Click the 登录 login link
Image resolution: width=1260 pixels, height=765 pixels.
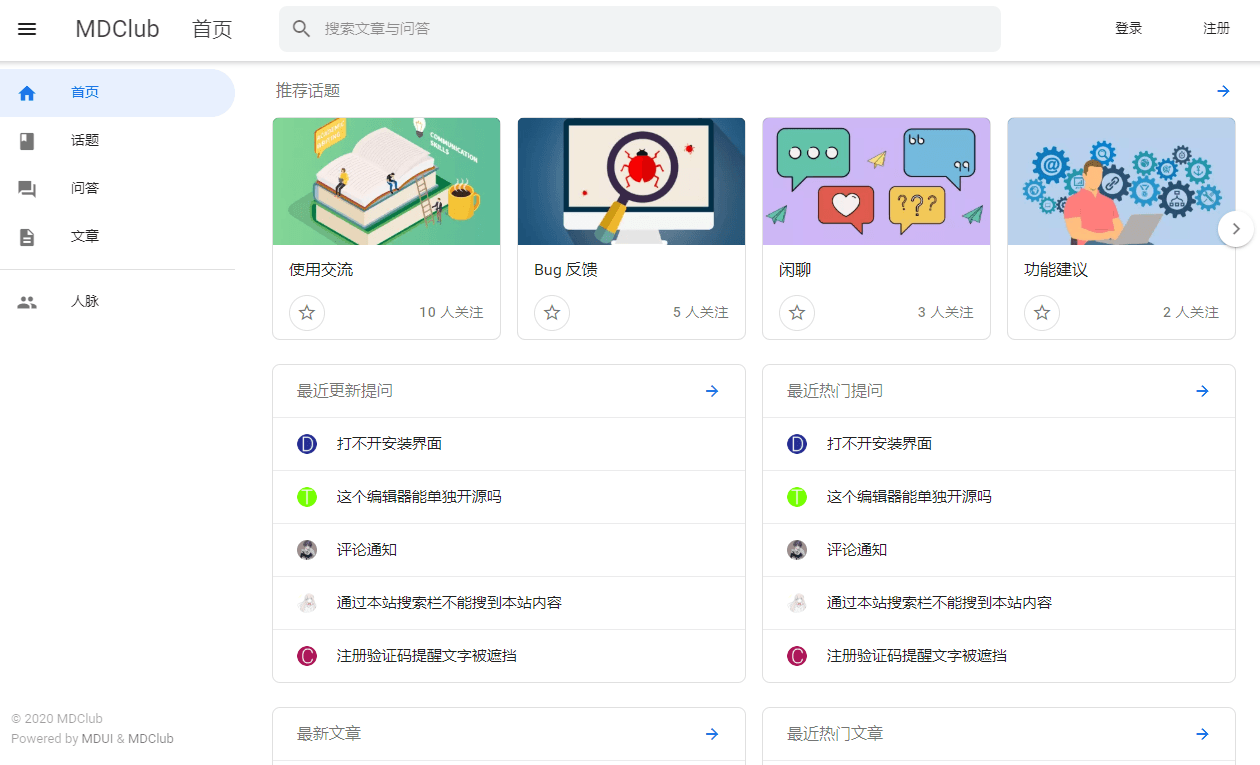pyautogui.click(x=1128, y=28)
